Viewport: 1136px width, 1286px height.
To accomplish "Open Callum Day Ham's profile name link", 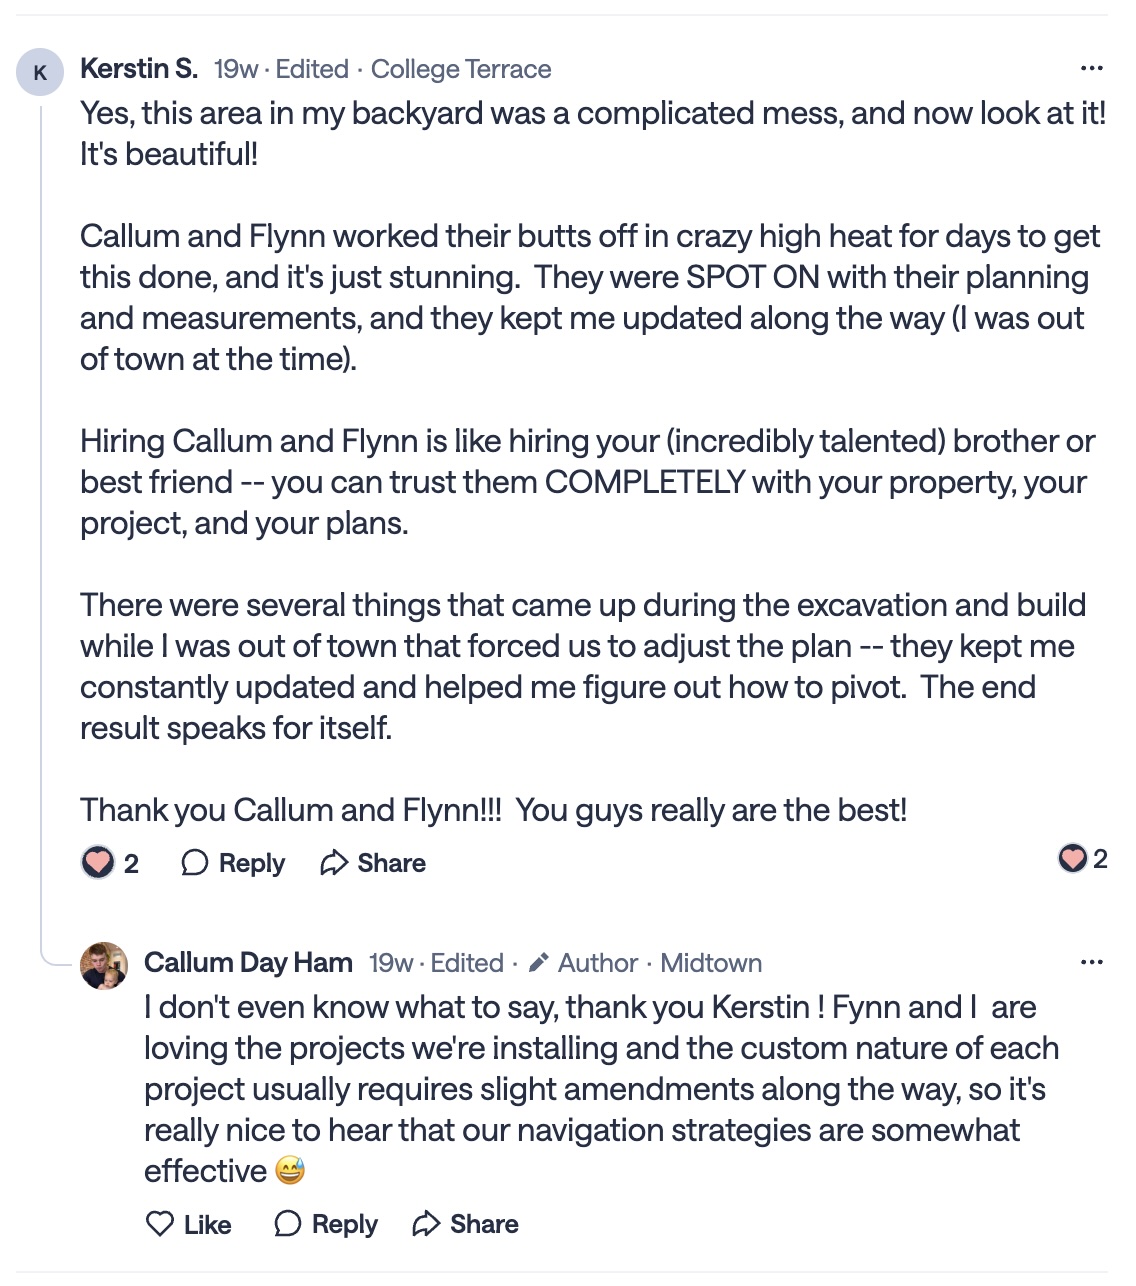I will click(248, 963).
